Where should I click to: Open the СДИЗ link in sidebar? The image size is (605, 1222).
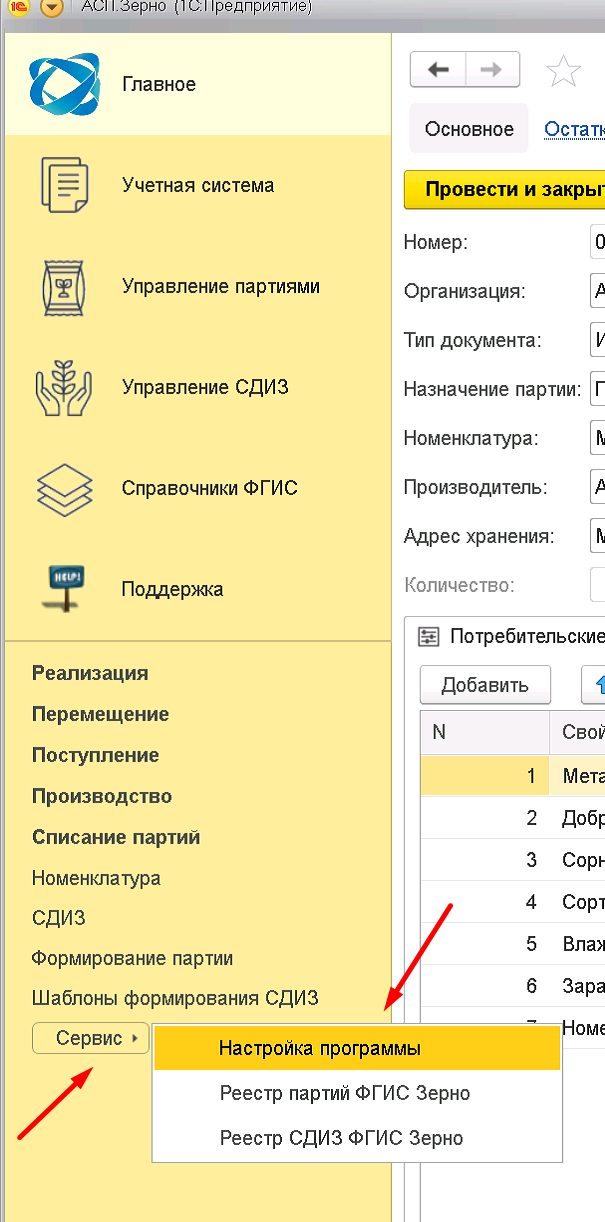(x=59, y=918)
